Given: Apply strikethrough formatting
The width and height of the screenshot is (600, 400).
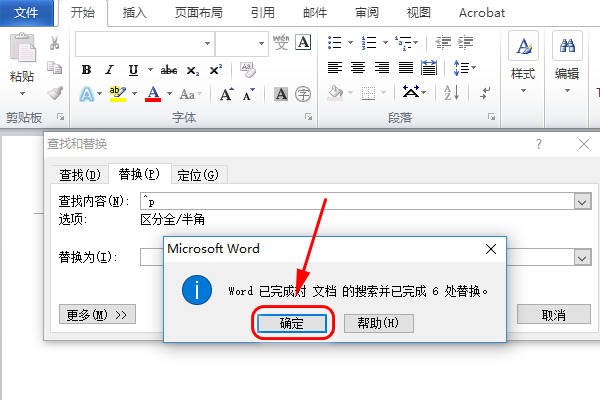Looking at the screenshot, I should click(x=169, y=70).
